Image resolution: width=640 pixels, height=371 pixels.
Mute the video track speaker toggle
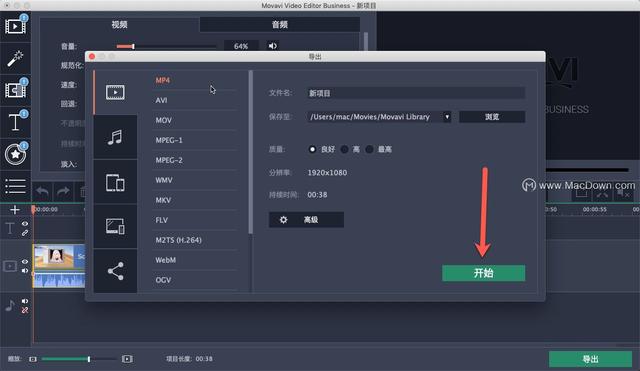coord(25,271)
